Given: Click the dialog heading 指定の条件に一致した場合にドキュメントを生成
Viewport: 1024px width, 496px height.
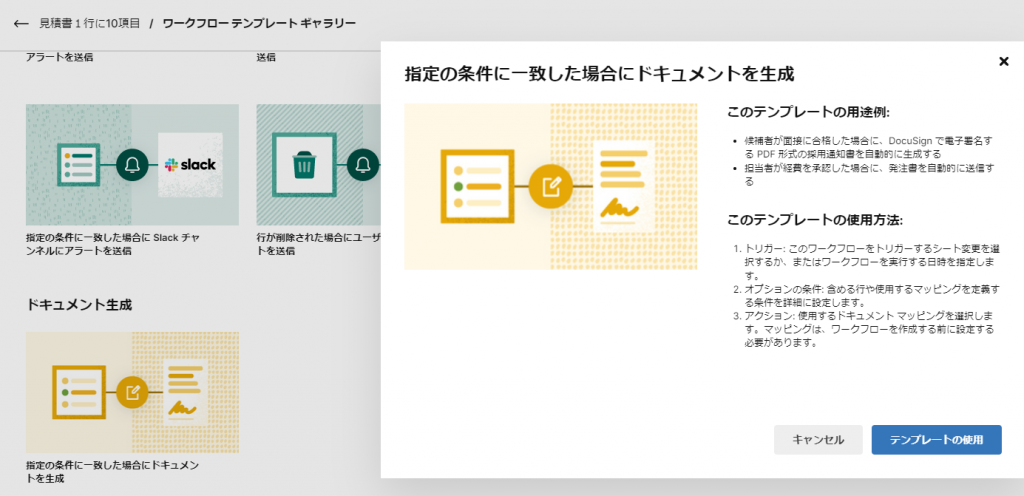Looking at the screenshot, I should click(x=600, y=73).
